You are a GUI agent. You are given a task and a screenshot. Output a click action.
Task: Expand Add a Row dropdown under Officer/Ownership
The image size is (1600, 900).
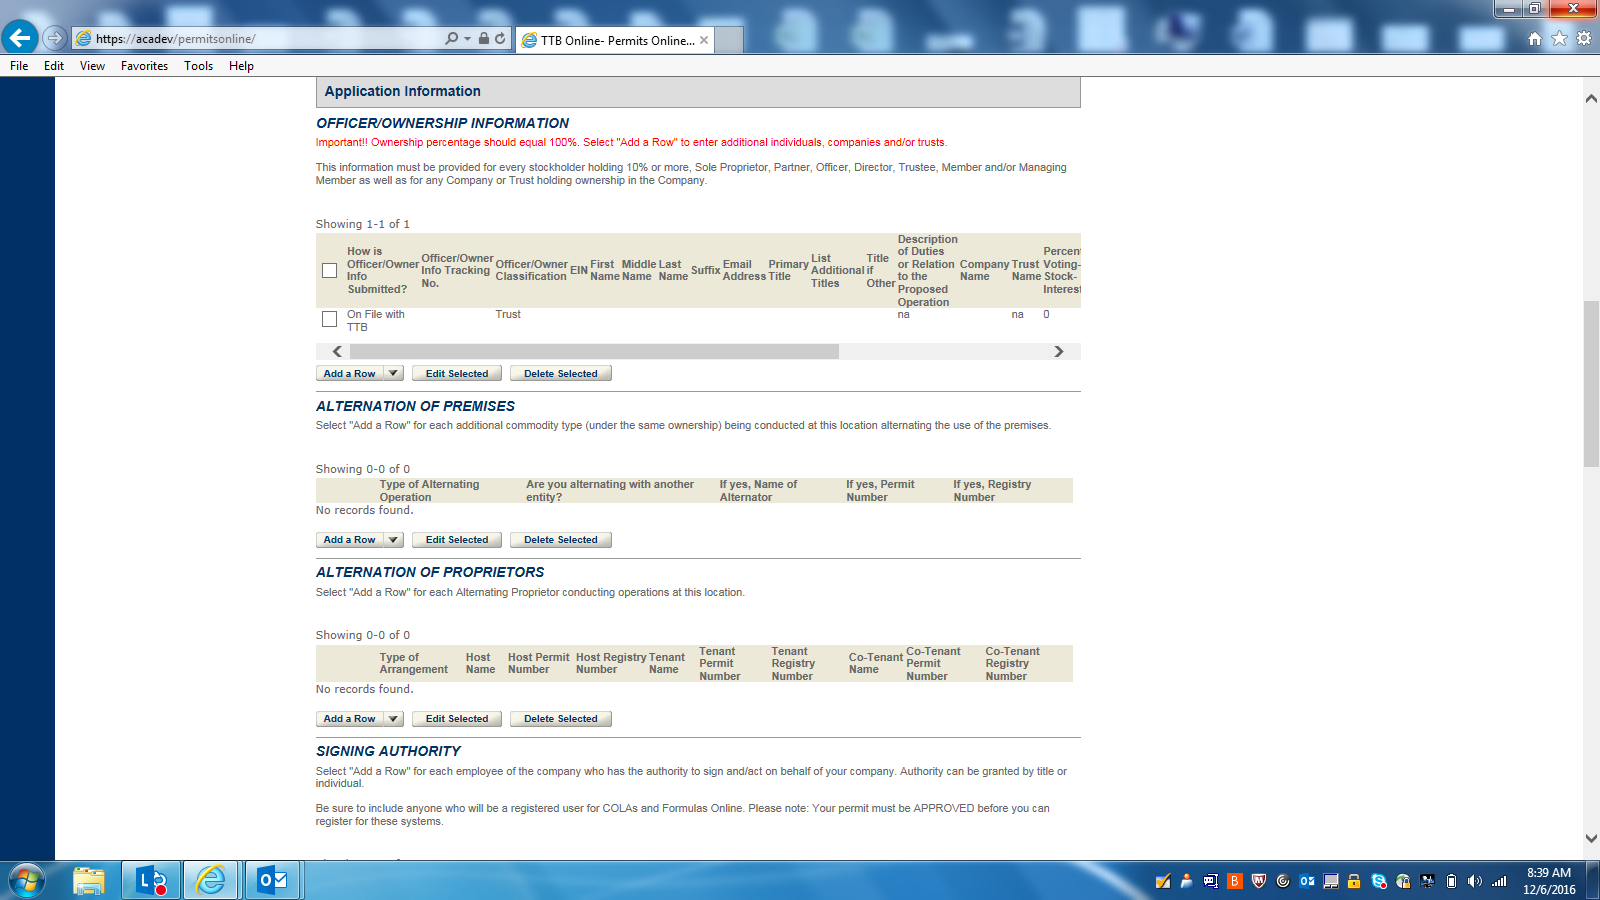click(x=393, y=373)
